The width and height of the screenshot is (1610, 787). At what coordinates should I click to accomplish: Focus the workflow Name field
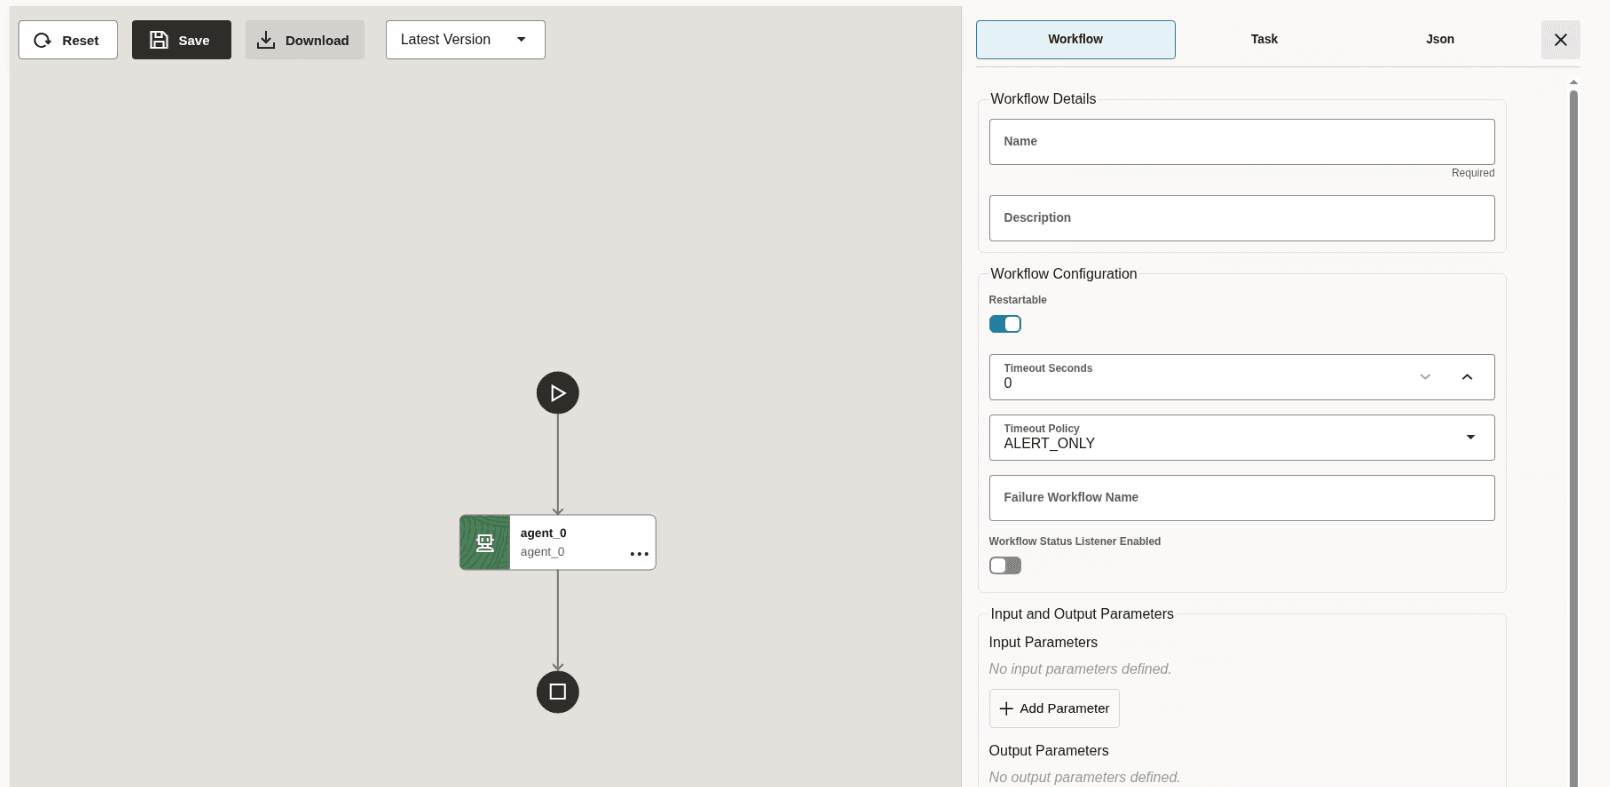pos(1241,142)
